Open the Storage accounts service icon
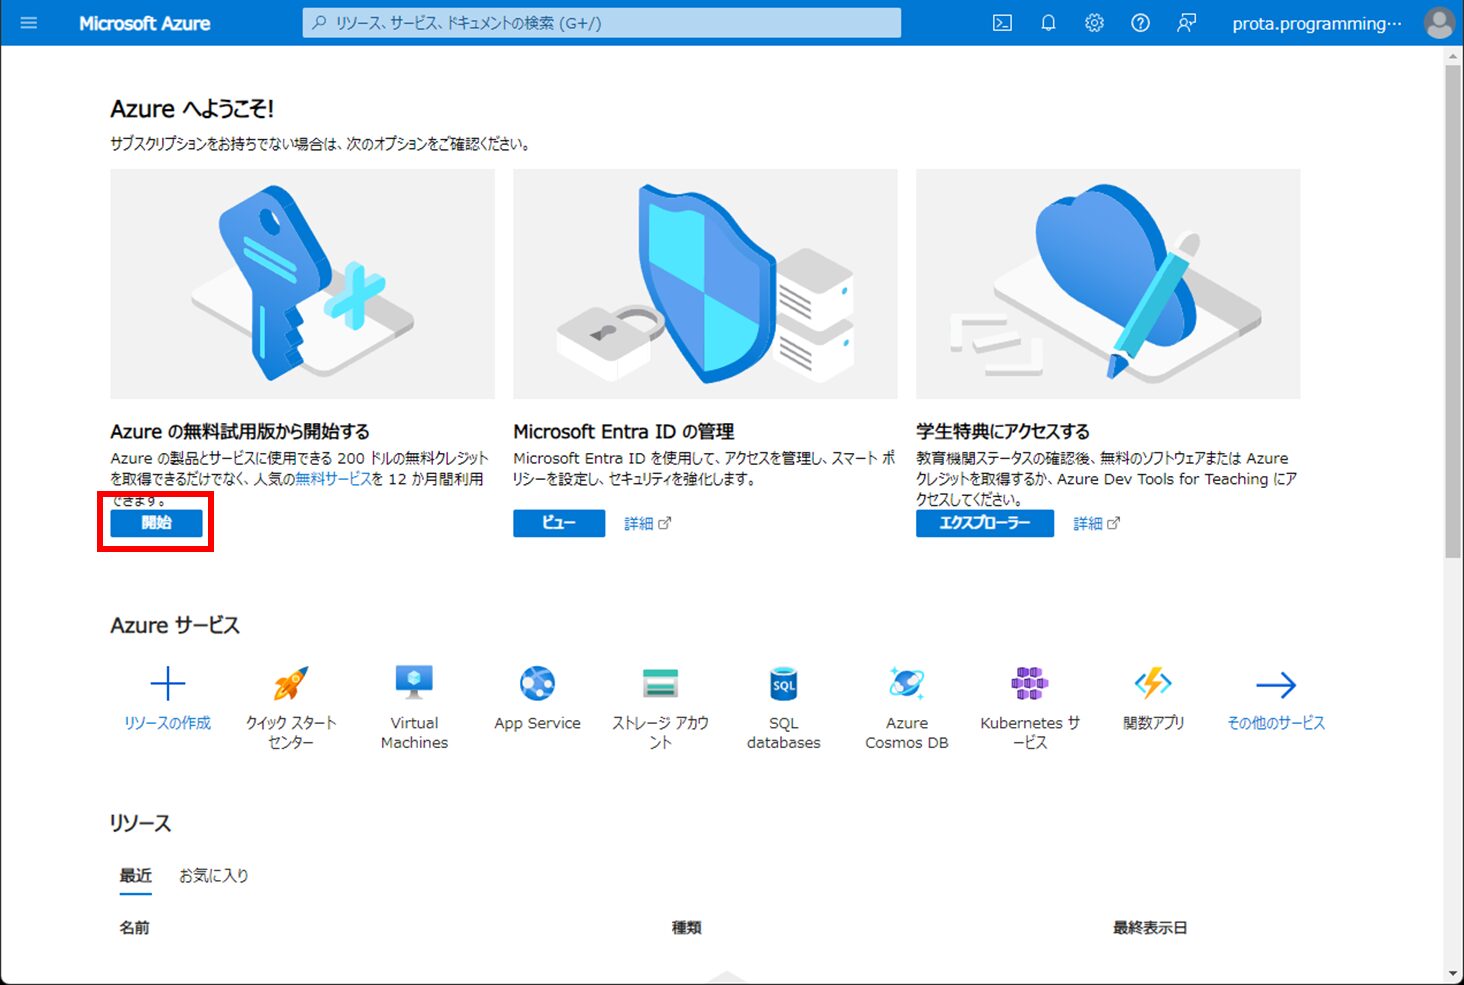The height and width of the screenshot is (985, 1464). pyautogui.click(x=659, y=683)
